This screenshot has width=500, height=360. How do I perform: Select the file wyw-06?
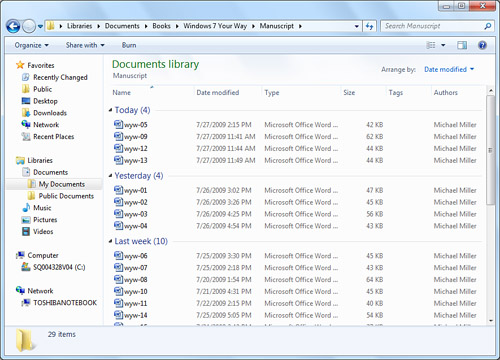point(136,256)
